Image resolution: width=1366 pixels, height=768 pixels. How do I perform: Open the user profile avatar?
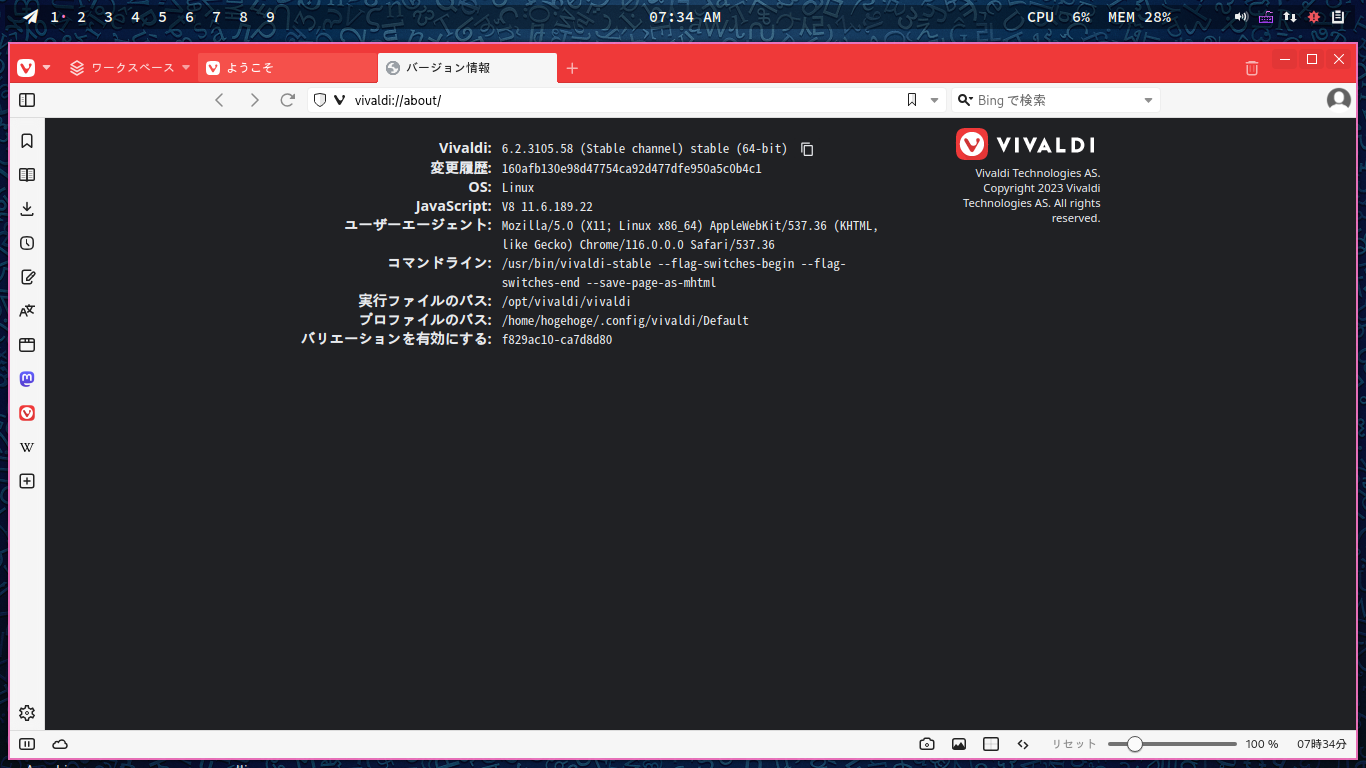tap(1338, 100)
